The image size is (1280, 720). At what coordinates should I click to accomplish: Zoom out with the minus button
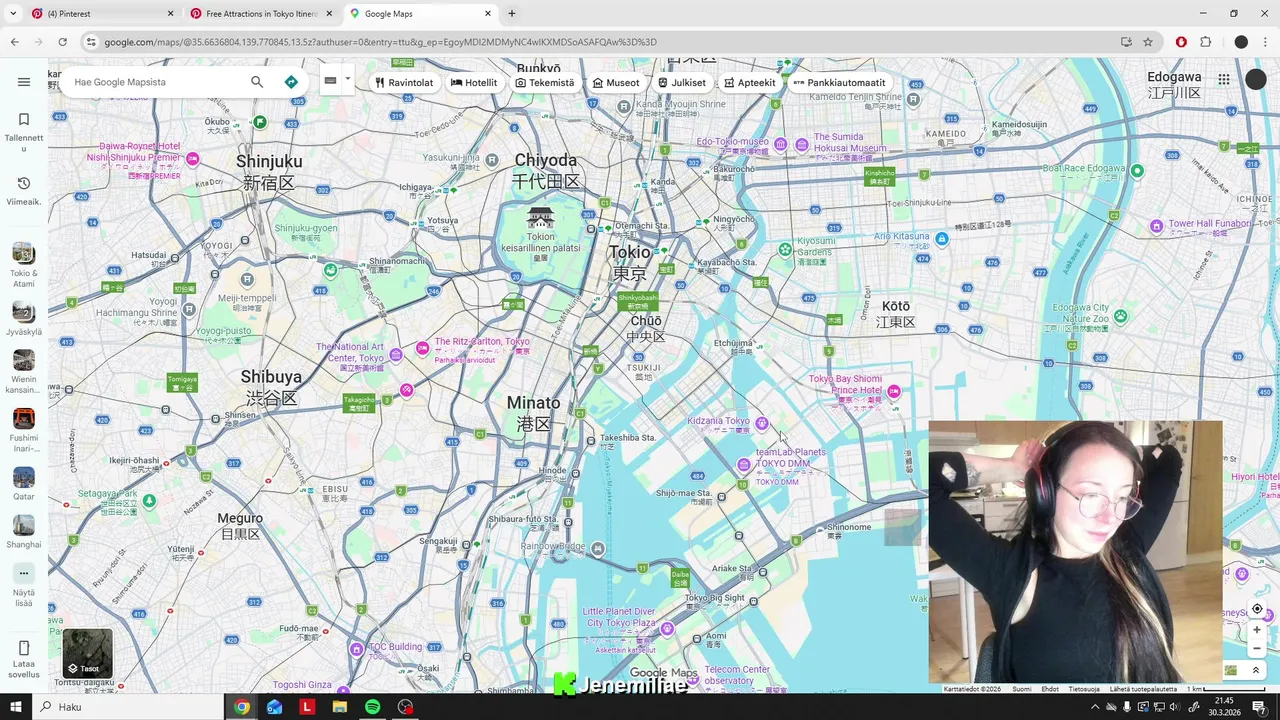[x=1257, y=648]
